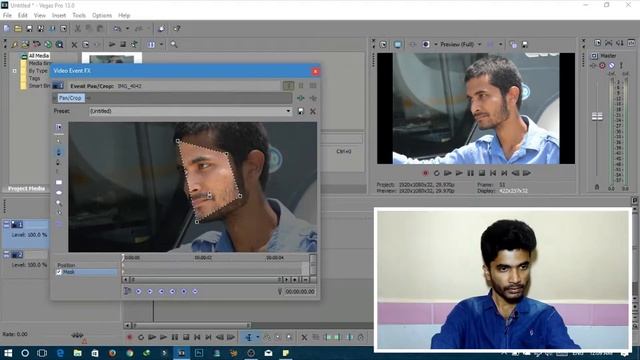
Task: Open the Edit menu
Action: 22,16
